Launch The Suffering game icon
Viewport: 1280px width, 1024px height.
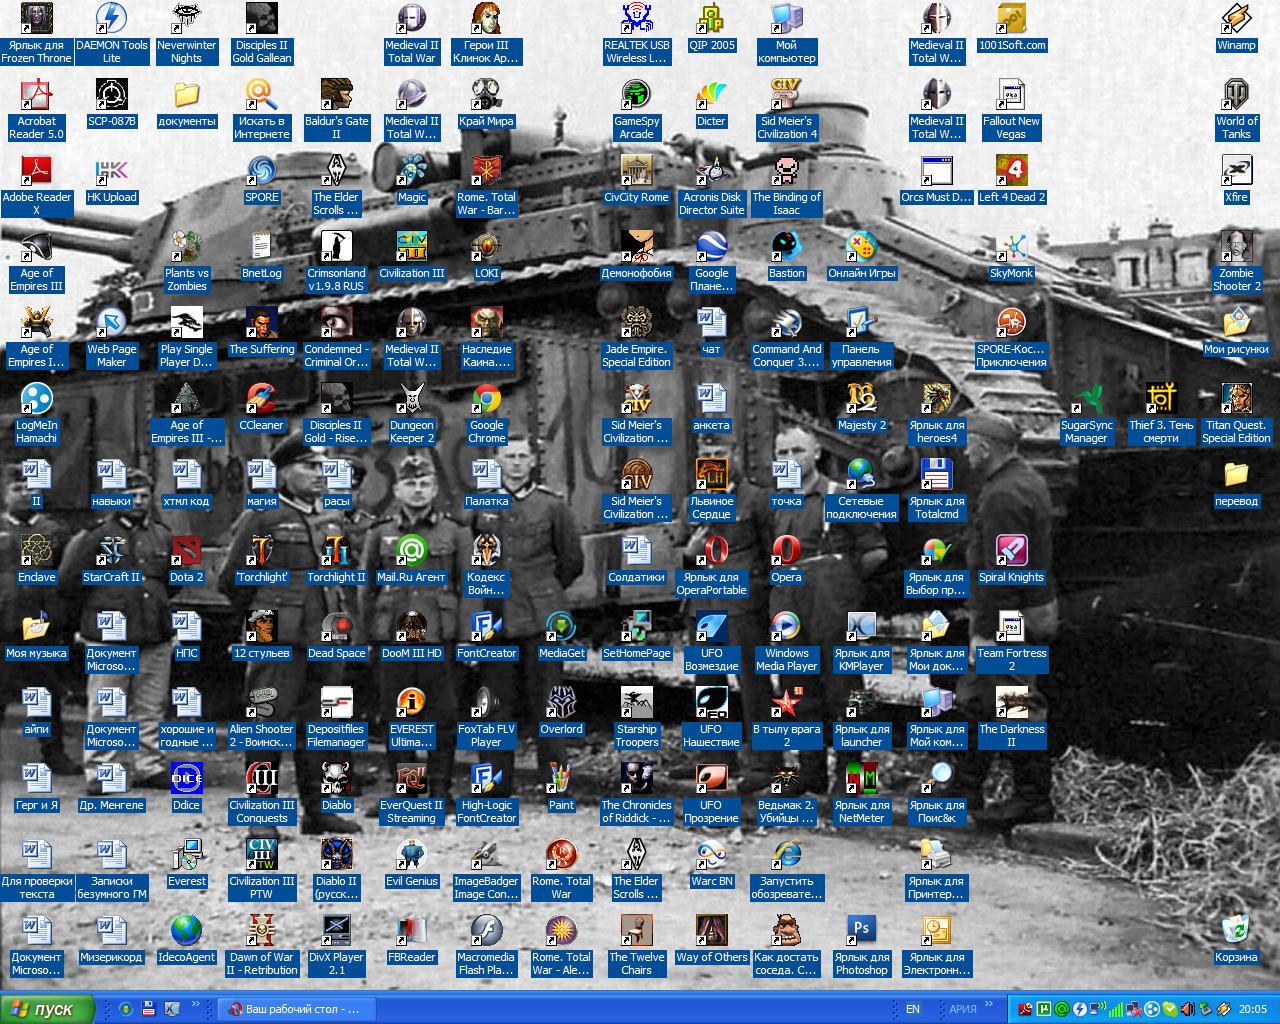click(261, 331)
